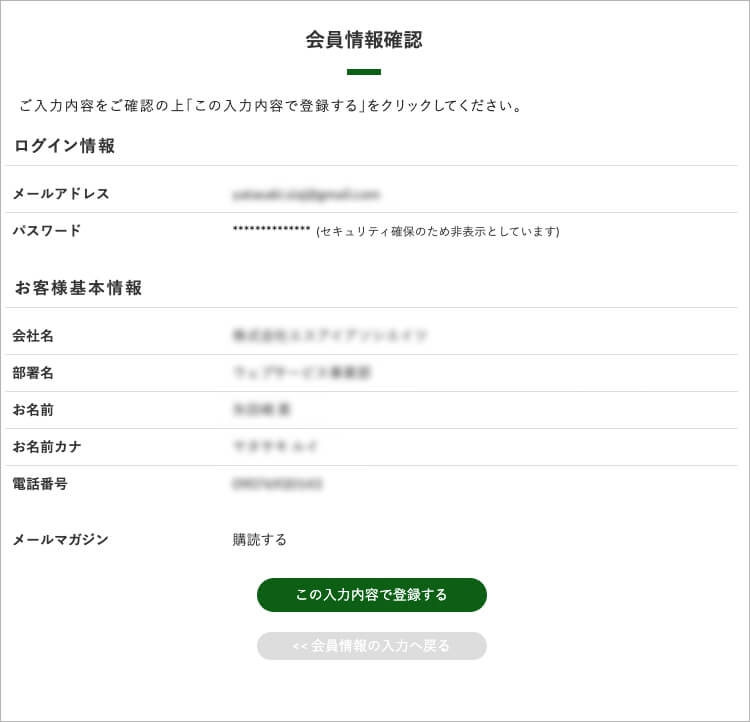The width and height of the screenshot is (750, 722).
Task: Click the grey 会員情報の入力へ戻る button
Action: 371,646
